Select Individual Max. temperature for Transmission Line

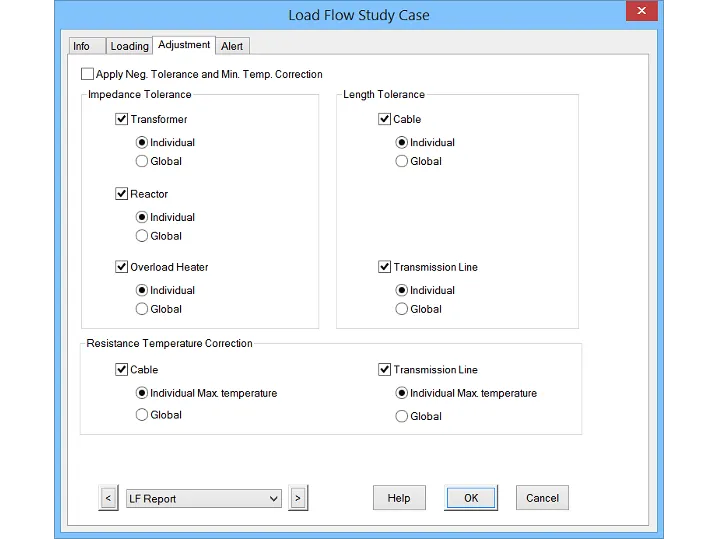[402, 393]
